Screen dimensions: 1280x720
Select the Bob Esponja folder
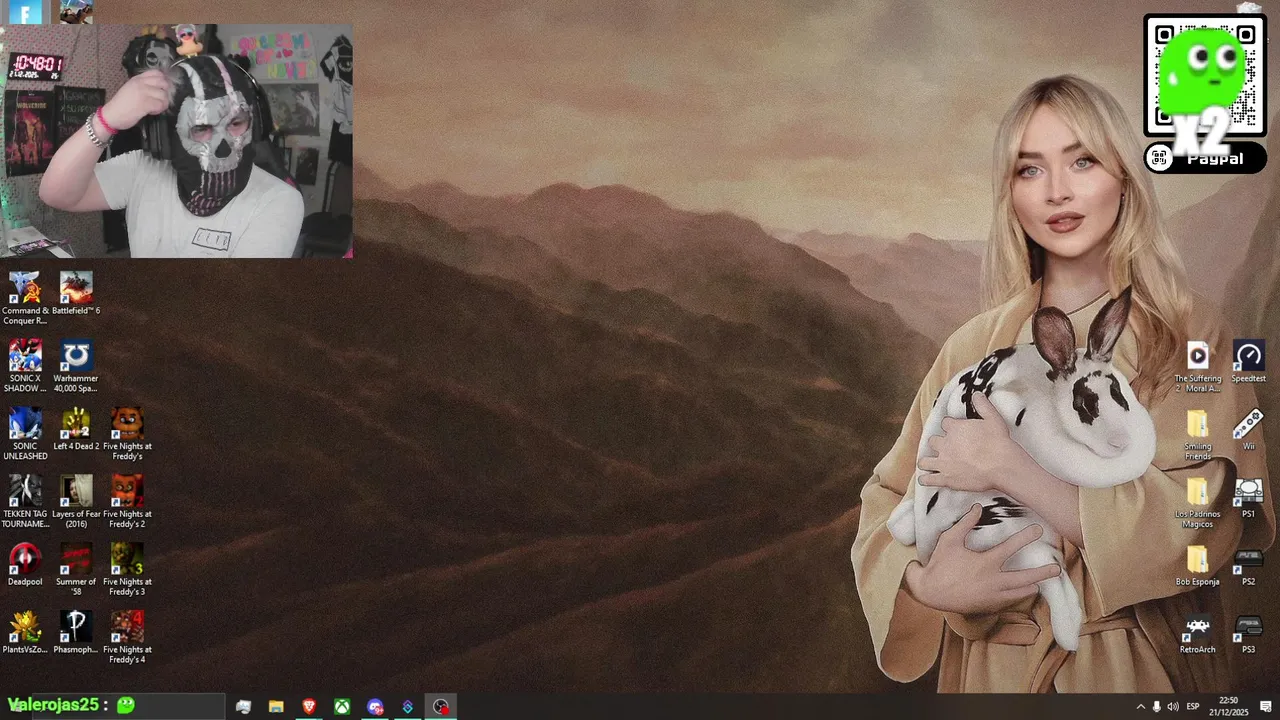pos(1198,565)
